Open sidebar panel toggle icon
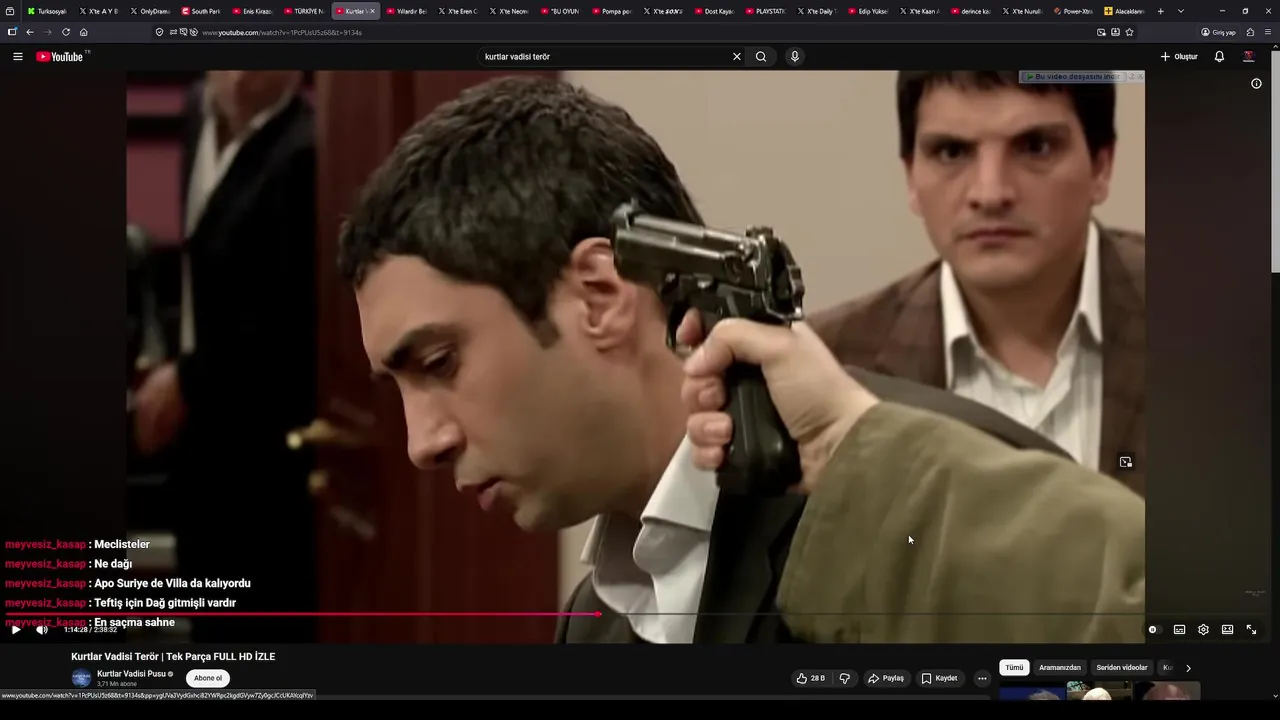 [x=12, y=32]
